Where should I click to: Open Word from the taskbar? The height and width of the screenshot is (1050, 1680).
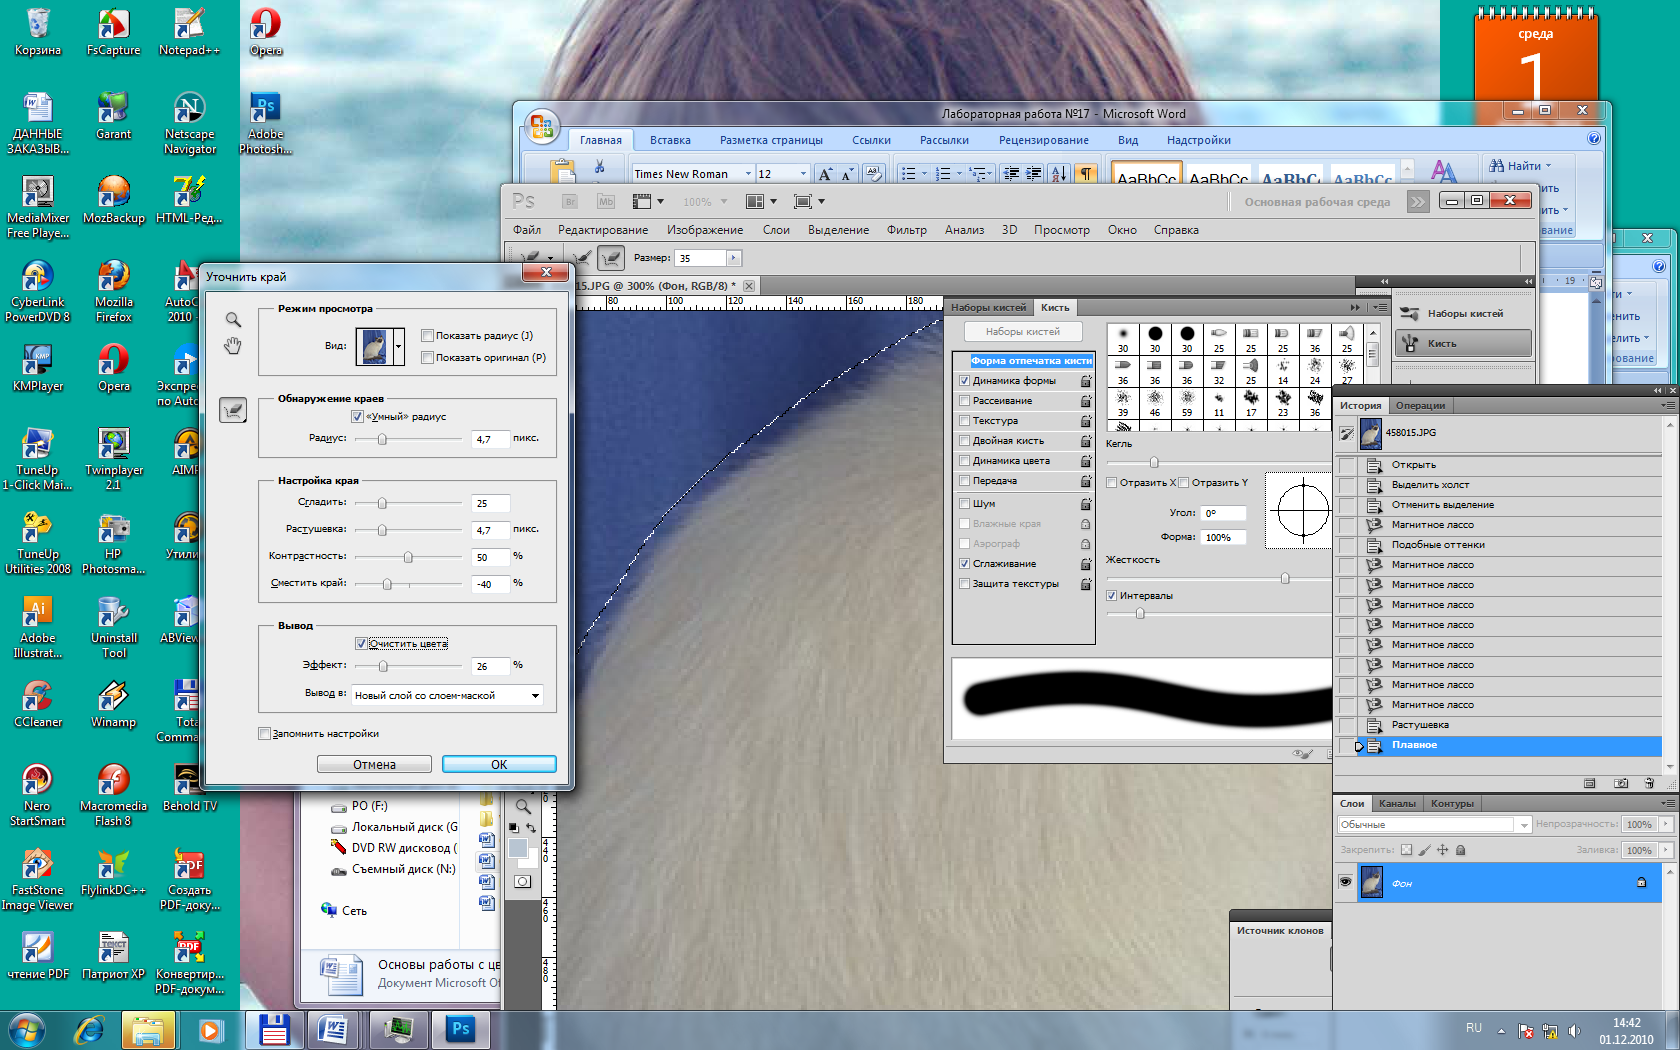(333, 1029)
